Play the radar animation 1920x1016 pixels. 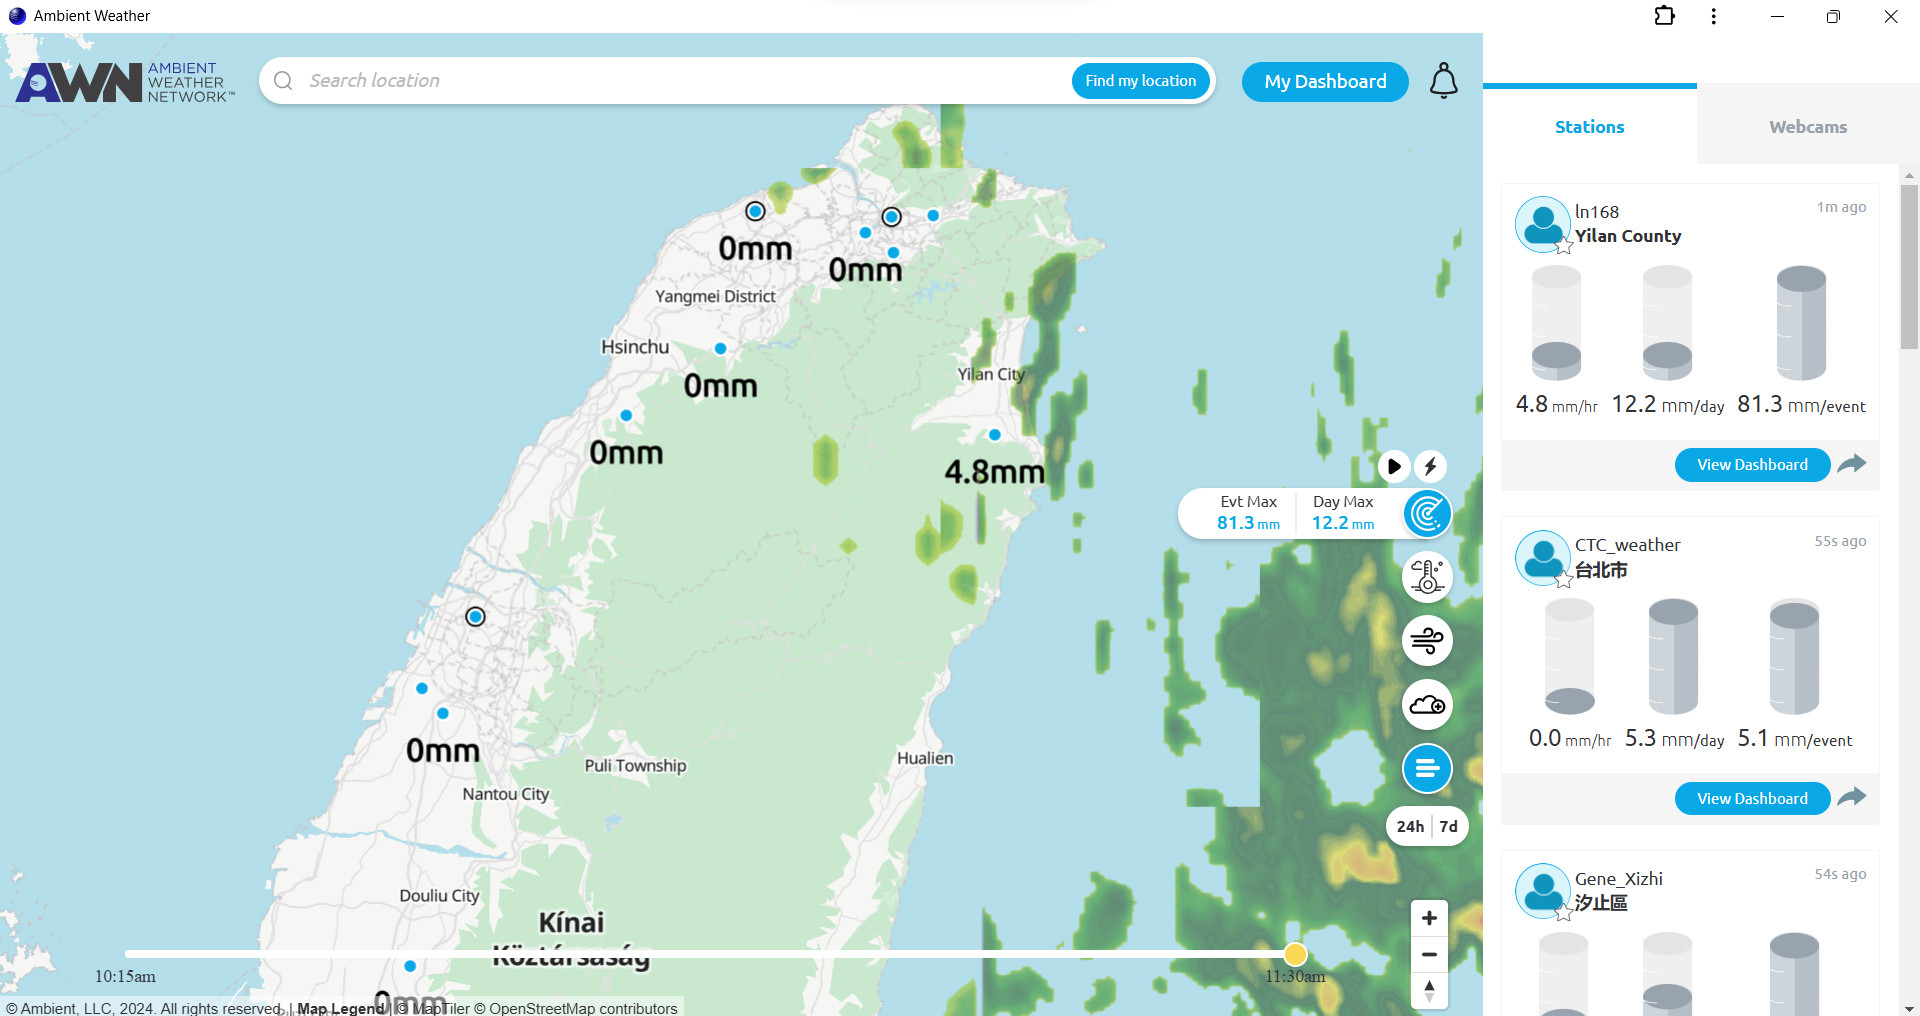pos(1394,466)
